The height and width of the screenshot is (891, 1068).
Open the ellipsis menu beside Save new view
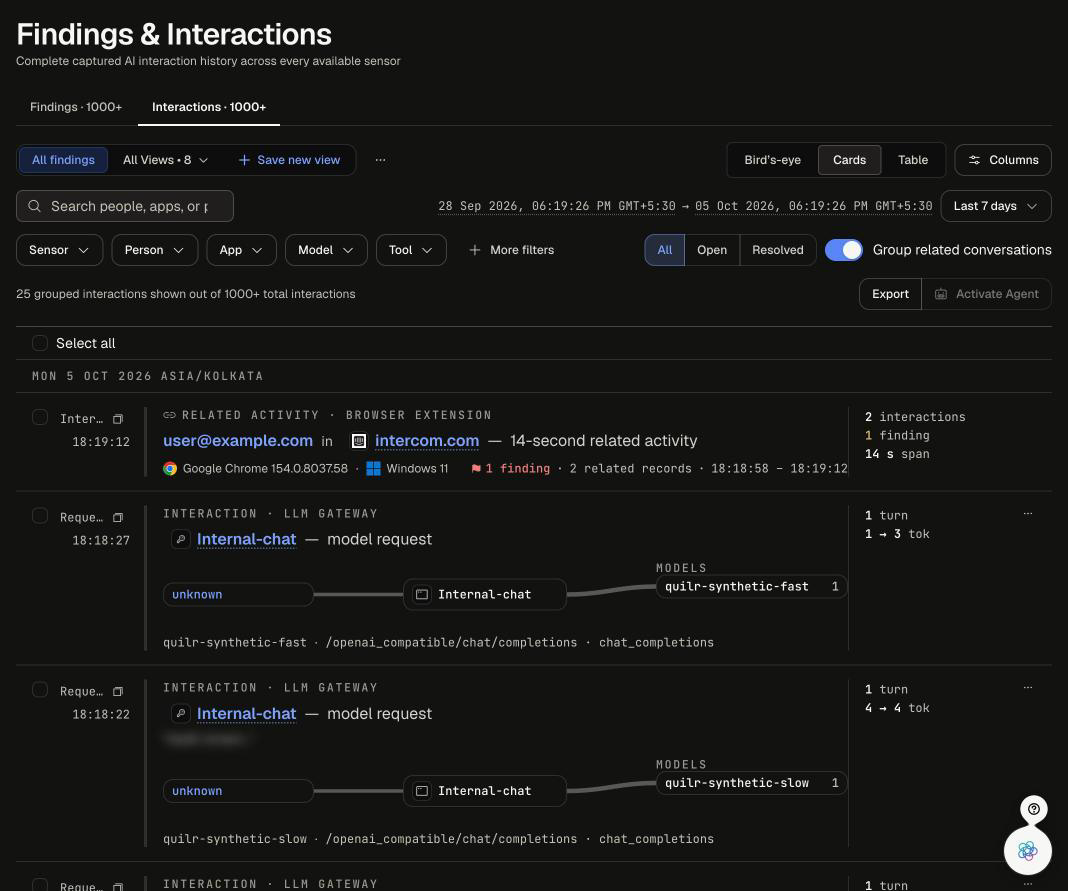(381, 160)
